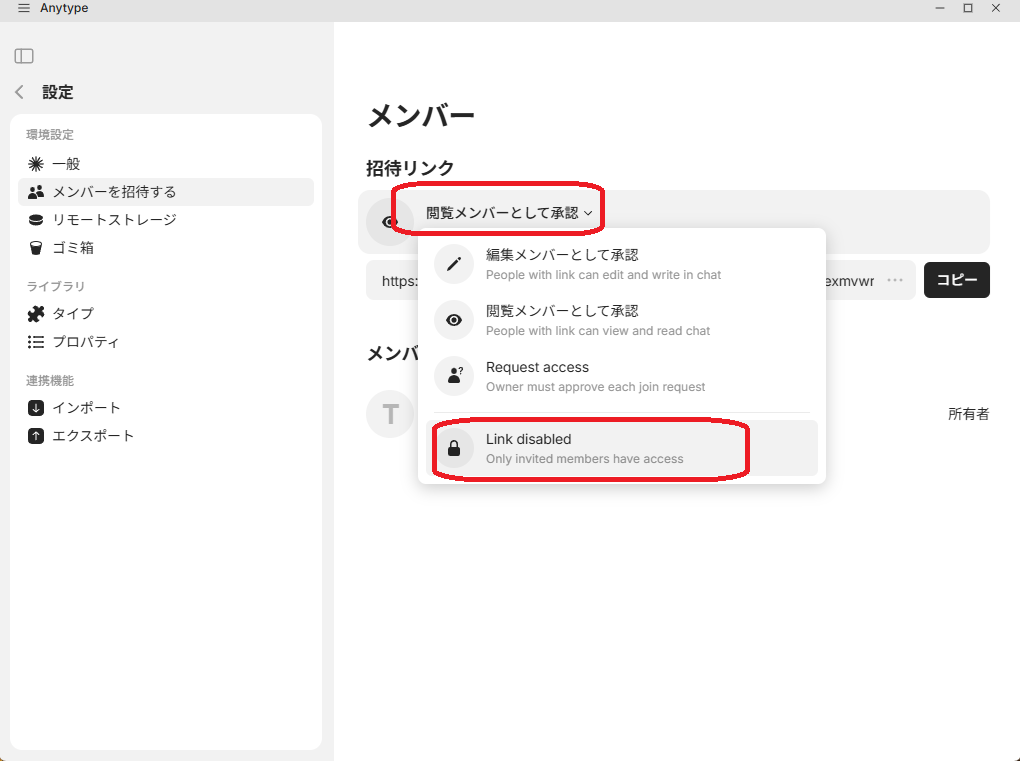Viewport: 1020px width, 761px height.
Task: Collapse the 閲覧メンバーとして承認 dropdown
Action: [x=509, y=213]
